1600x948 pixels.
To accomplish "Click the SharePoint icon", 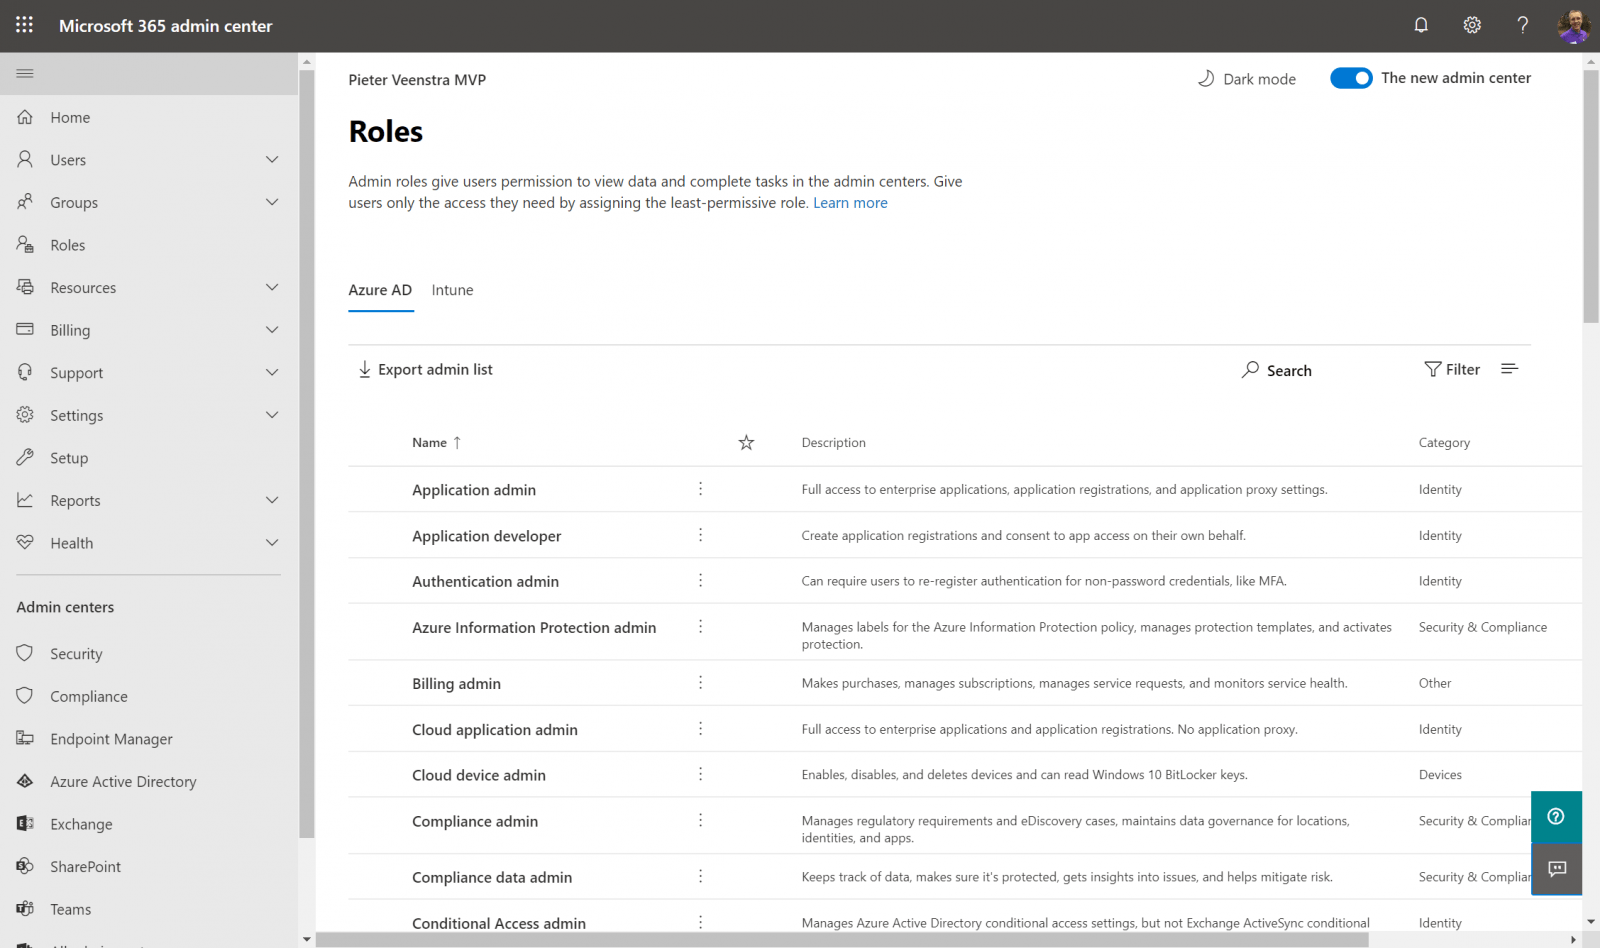I will (x=25, y=866).
